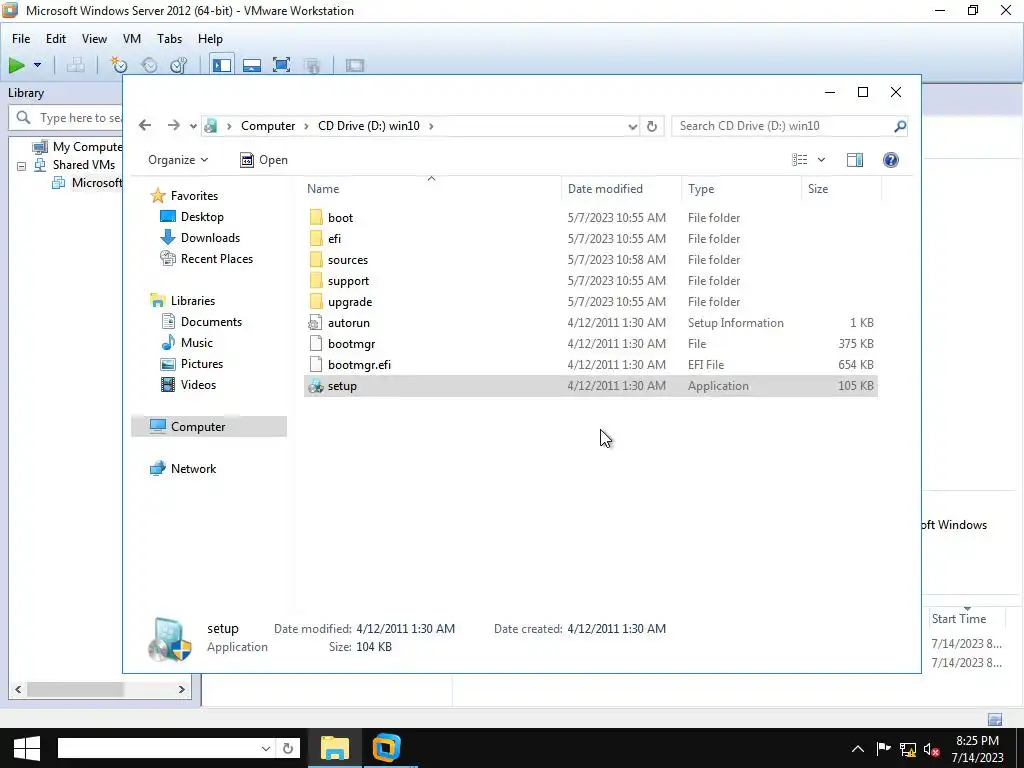The image size is (1024, 768).
Task: Open VMware File menu
Action: (x=21, y=39)
